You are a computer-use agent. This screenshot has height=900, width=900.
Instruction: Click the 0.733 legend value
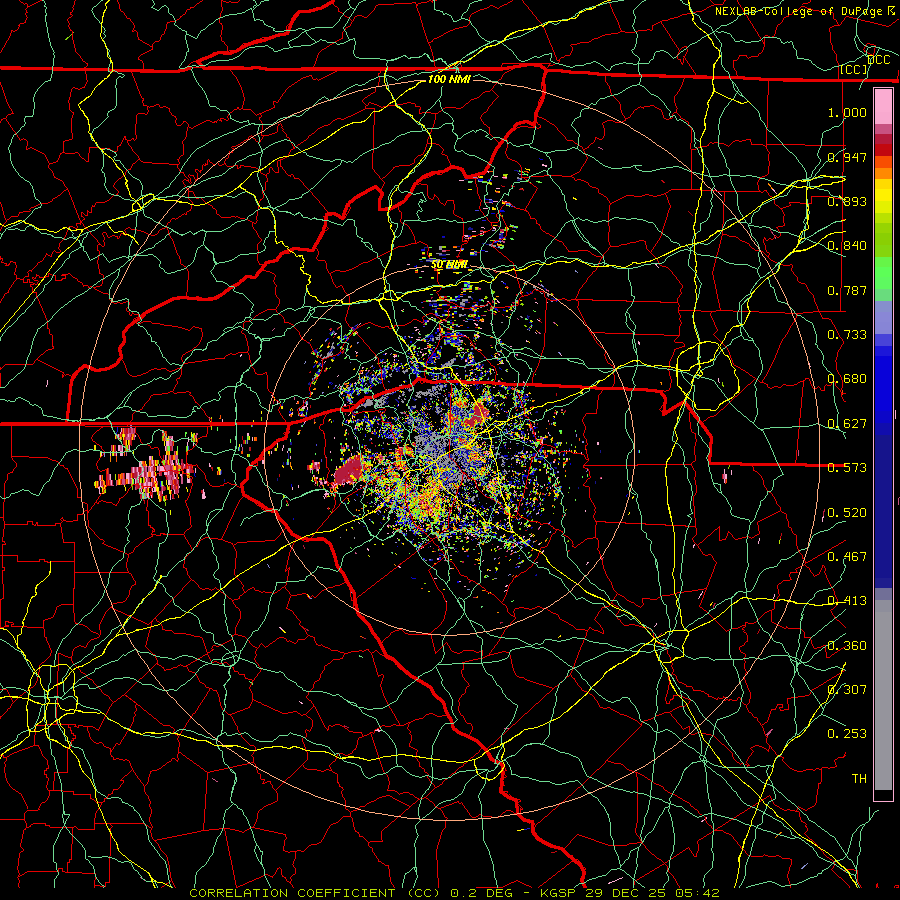tap(847, 334)
